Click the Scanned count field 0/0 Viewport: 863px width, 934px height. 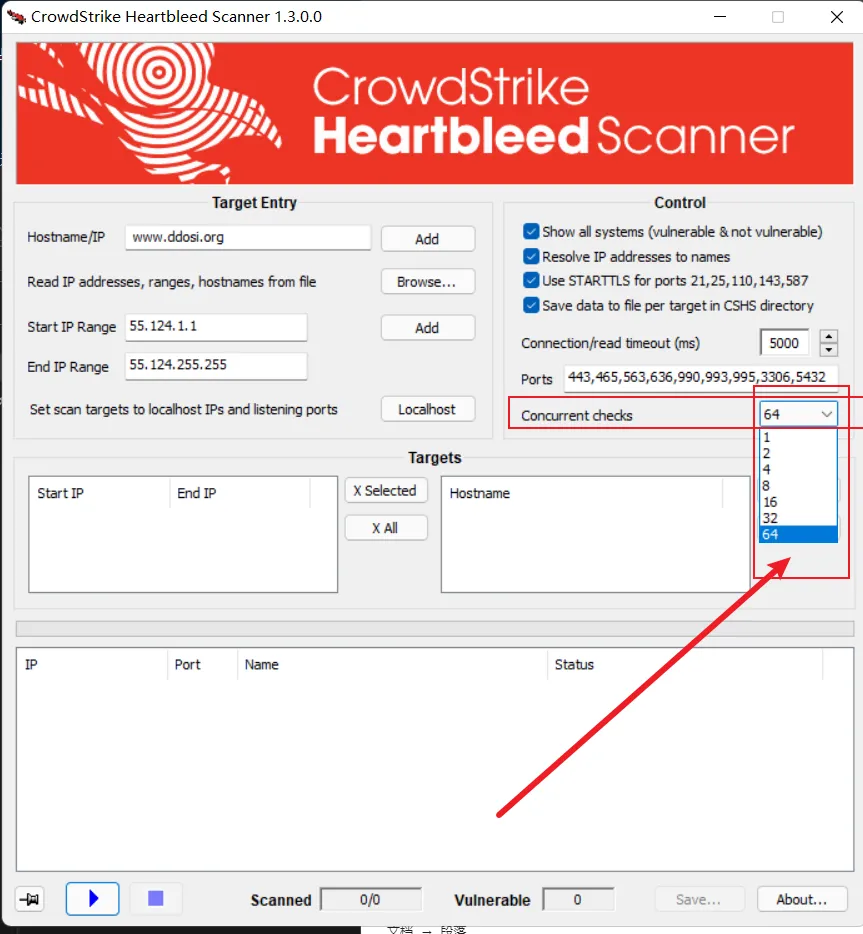coord(370,899)
